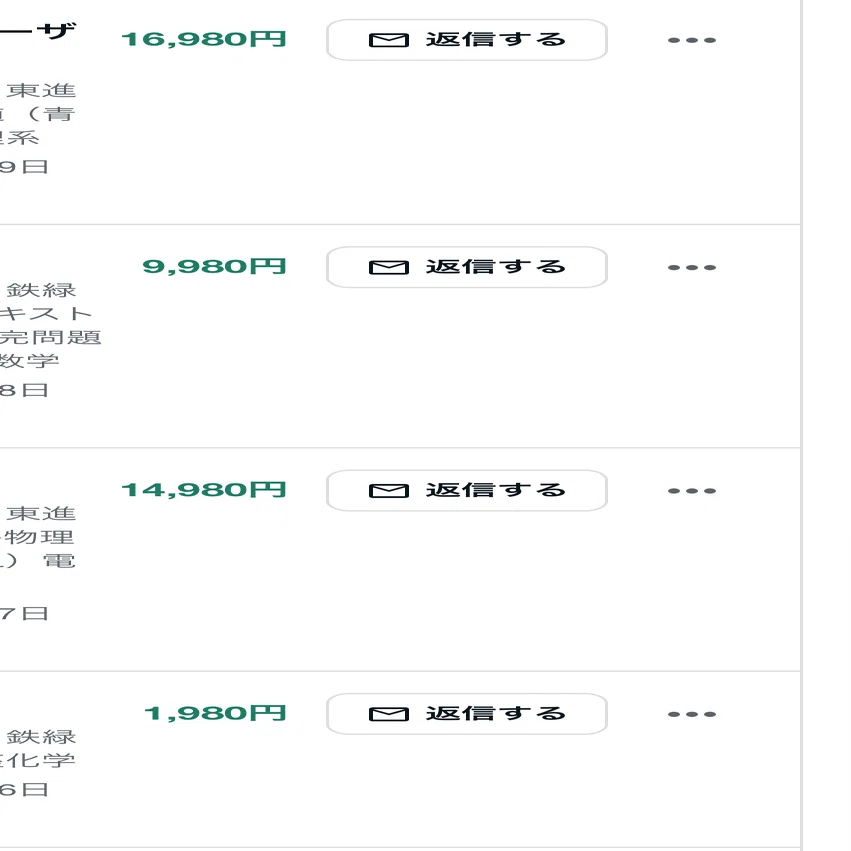The width and height of the screenshot is (851, 851).
Task: Click the 返信する button for the 16,980円 item
Action: tap(466, 40)
